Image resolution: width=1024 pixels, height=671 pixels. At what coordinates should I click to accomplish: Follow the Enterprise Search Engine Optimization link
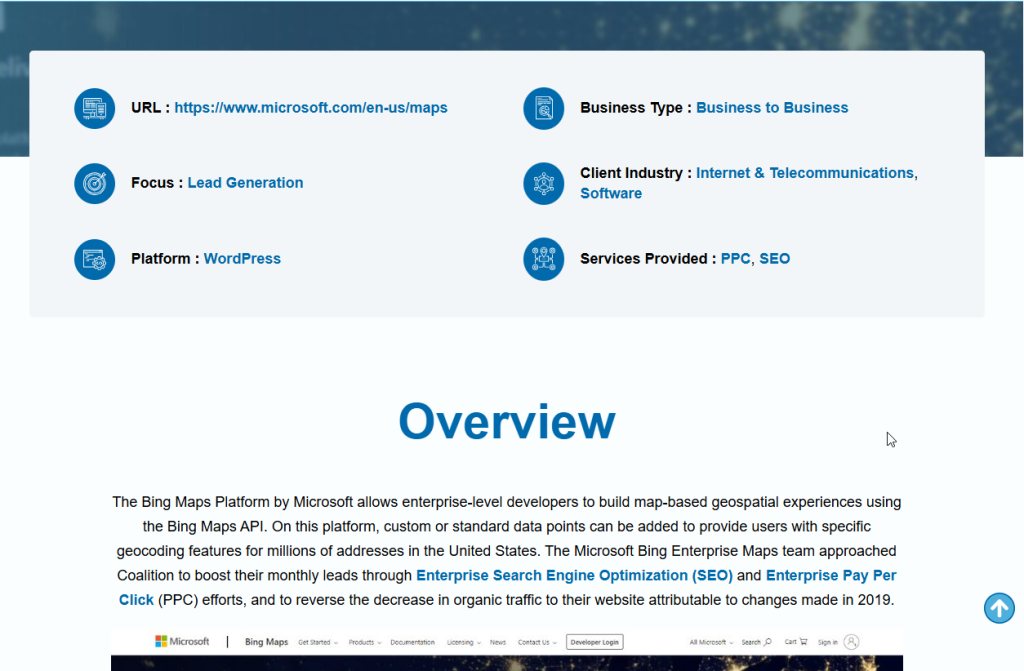click(x=575, y=576)
